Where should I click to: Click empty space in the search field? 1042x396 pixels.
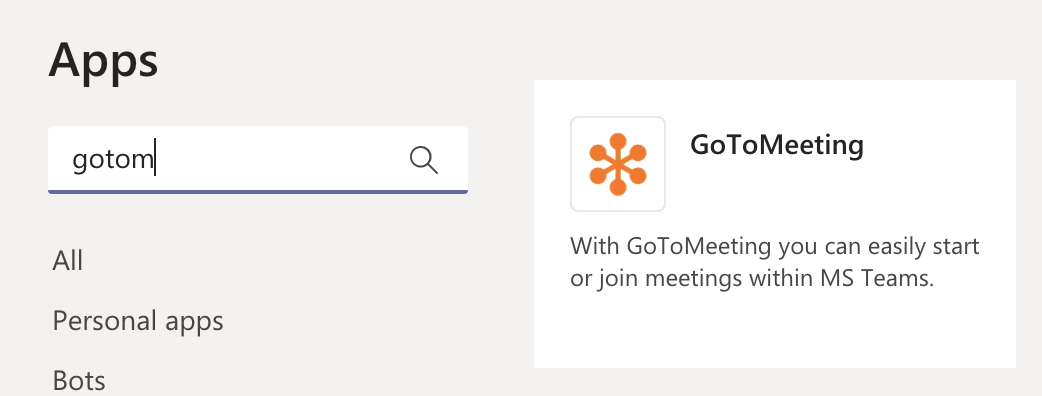(279, 159)
